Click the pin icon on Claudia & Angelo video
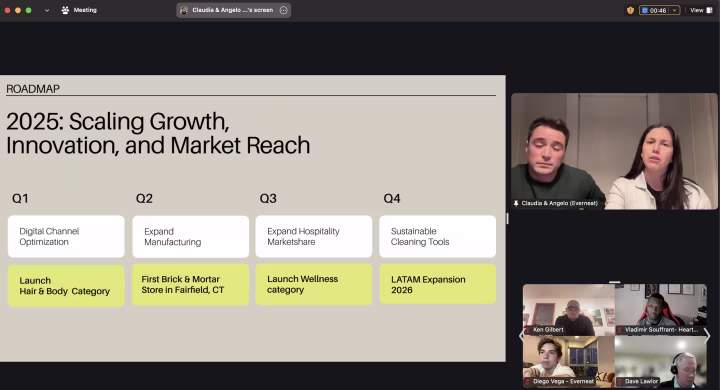Viewport: 720px width, 390px height. (x=516, y=203)
